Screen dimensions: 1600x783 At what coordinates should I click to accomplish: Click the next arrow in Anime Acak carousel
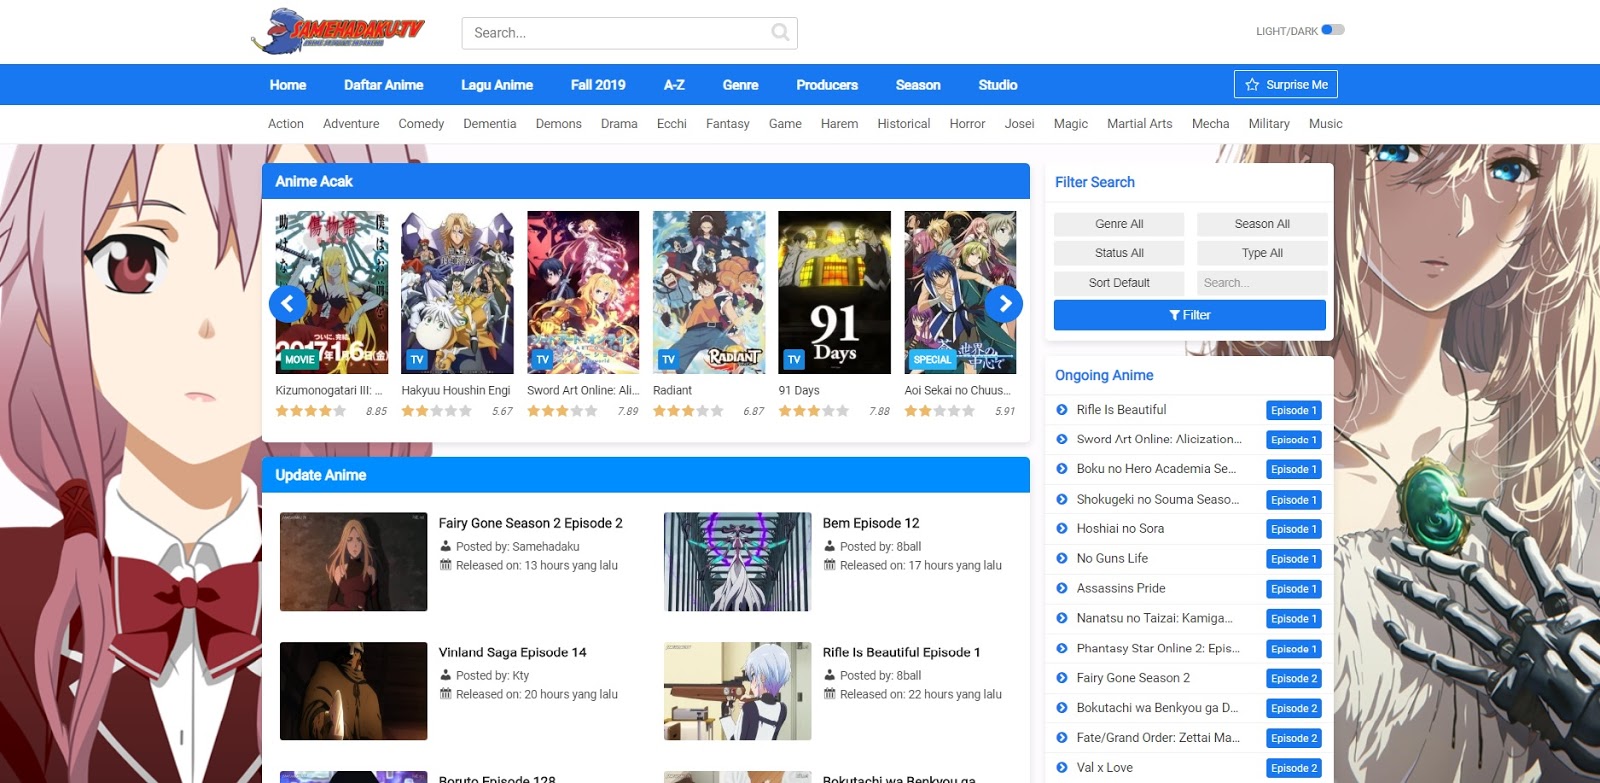1004,303
